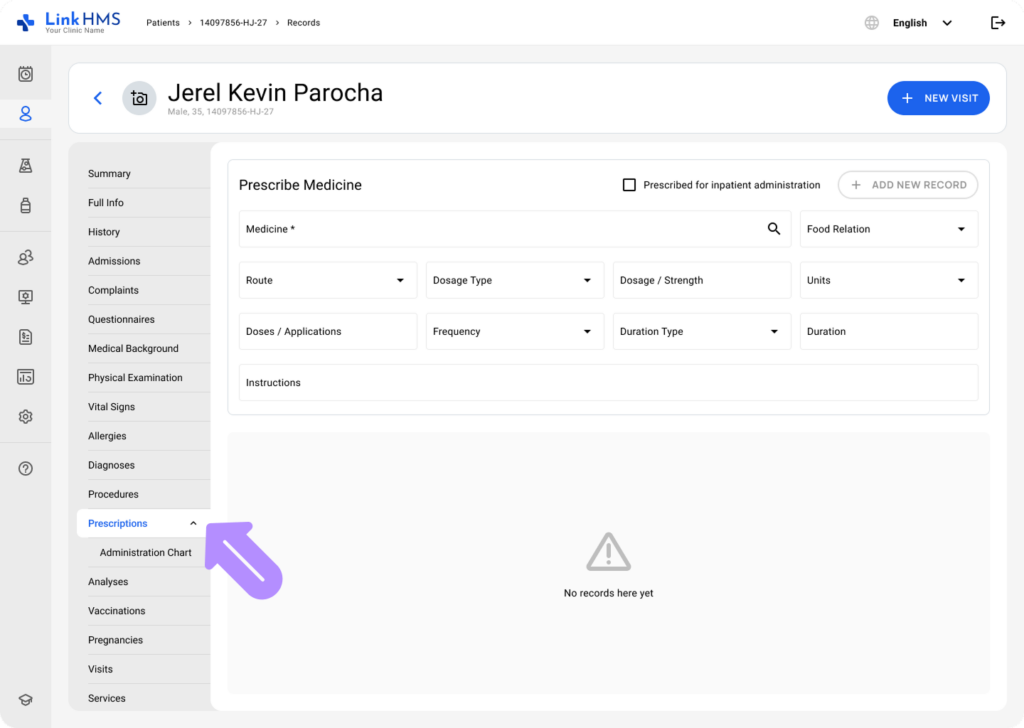The width and height of the screenshot is (1024, 728).
Task: Open the reports document icon
Action: (25, 337)
